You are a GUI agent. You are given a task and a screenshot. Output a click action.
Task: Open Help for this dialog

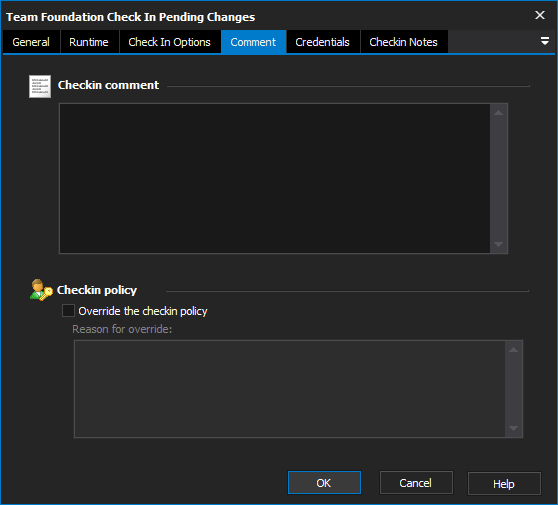pos(504,484)
